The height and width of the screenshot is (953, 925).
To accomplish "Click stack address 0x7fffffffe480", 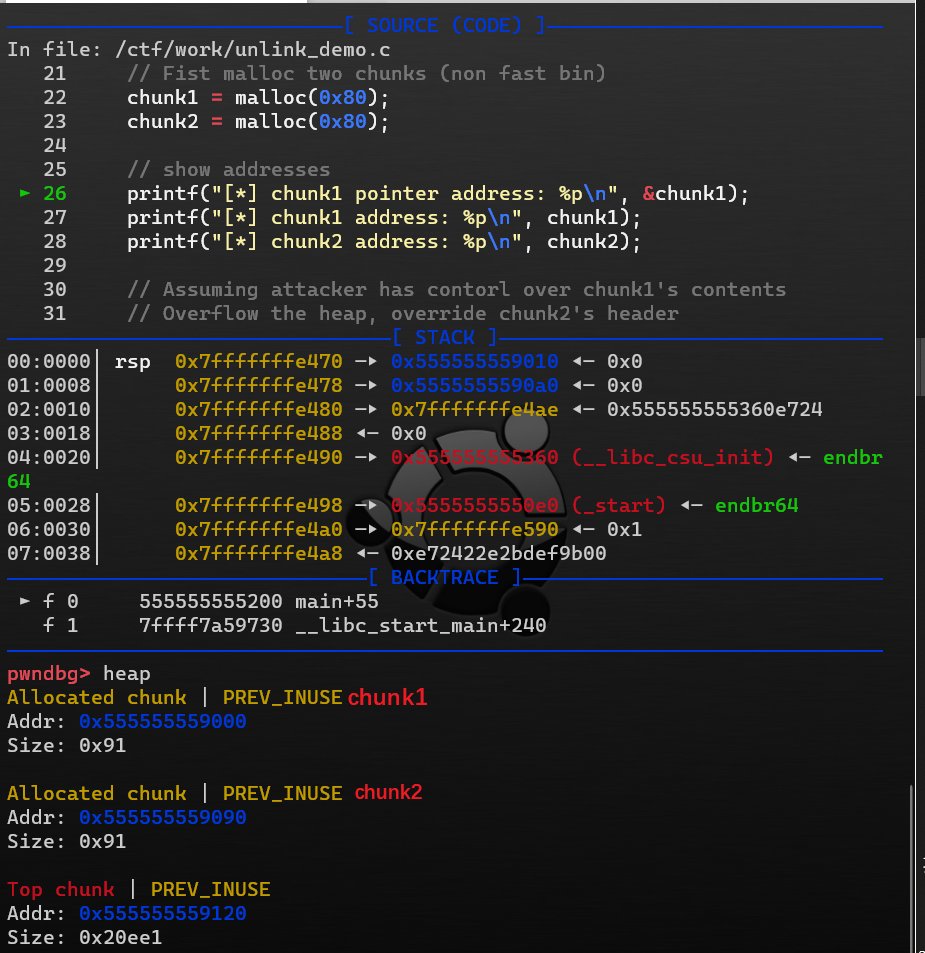I will coord(259,410).
